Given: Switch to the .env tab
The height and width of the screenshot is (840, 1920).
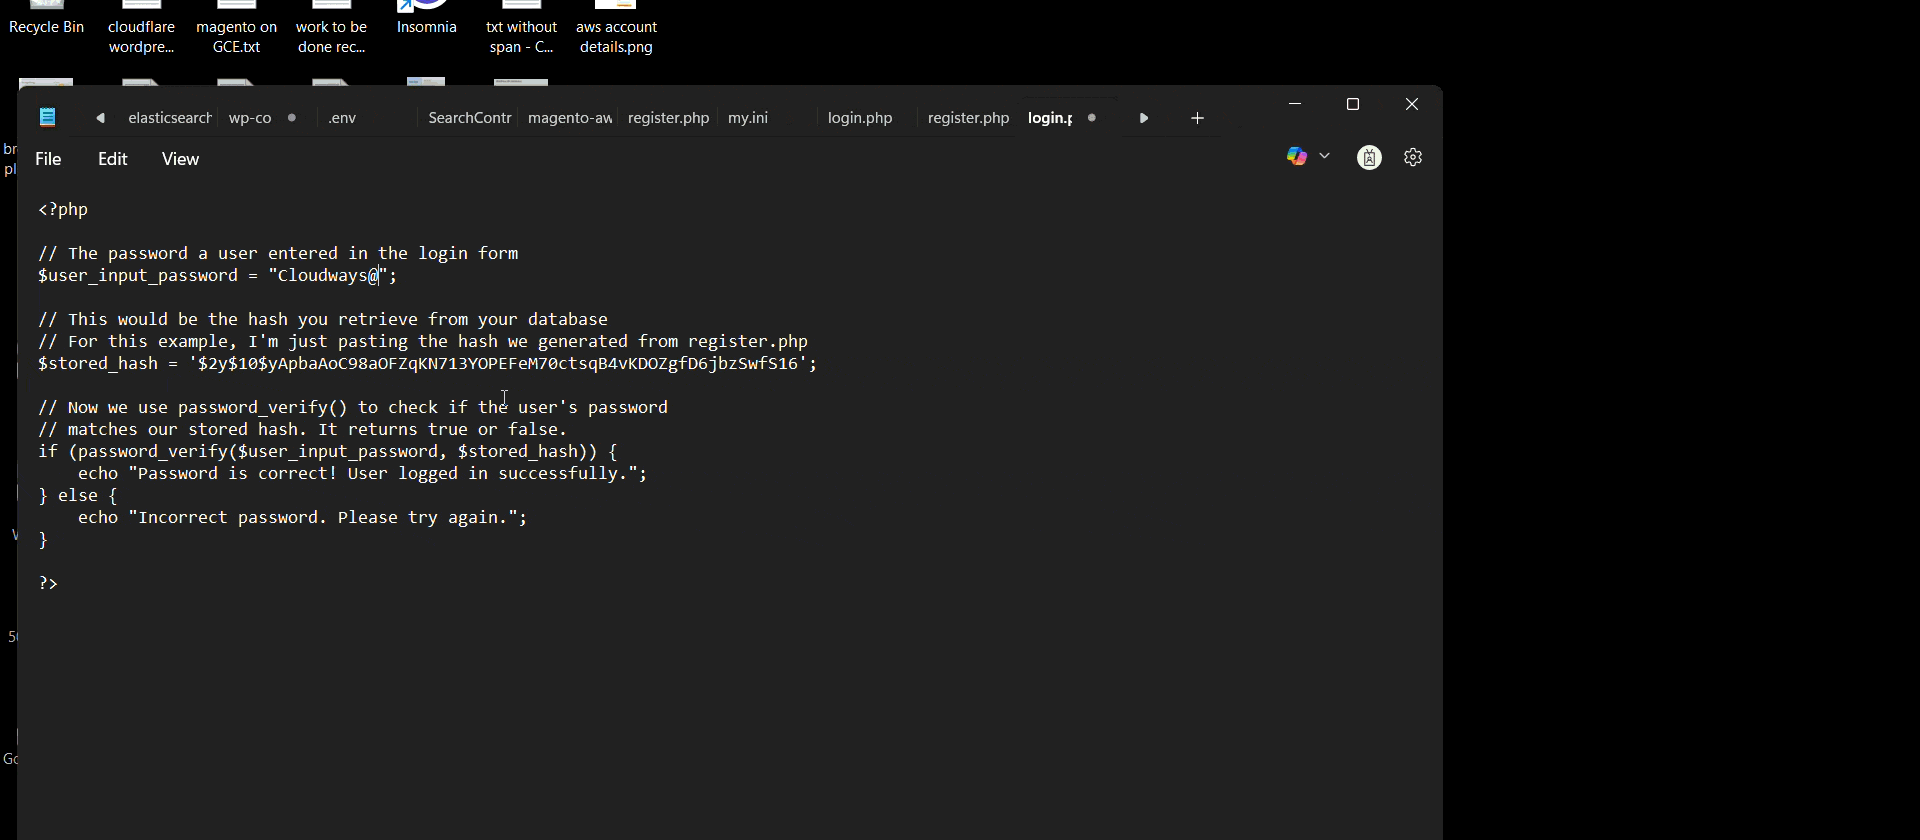Looking at the screenshot, I should (x=342, y=118).
